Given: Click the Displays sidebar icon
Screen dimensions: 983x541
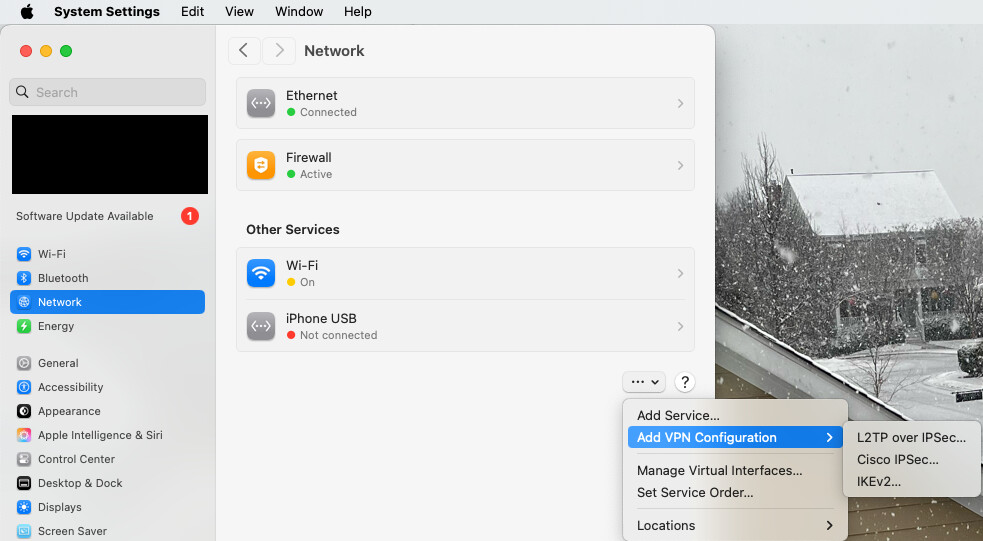Looking at the screenshot, I should [24, 507].
